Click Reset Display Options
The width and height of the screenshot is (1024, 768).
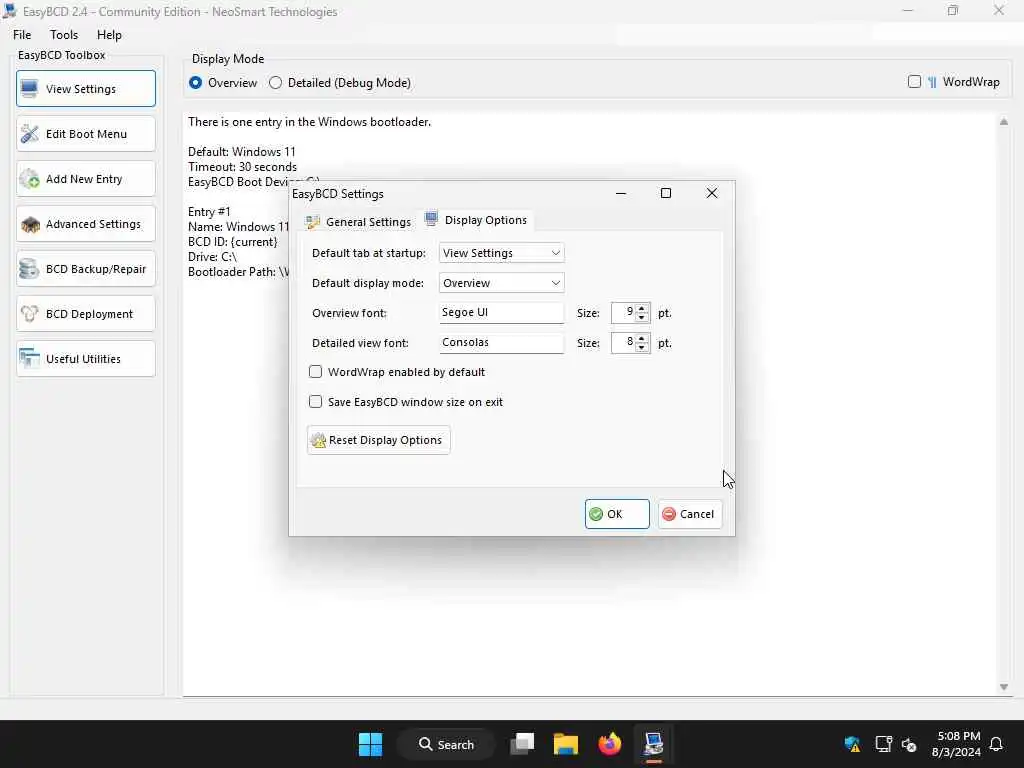[x=379, y=440]
